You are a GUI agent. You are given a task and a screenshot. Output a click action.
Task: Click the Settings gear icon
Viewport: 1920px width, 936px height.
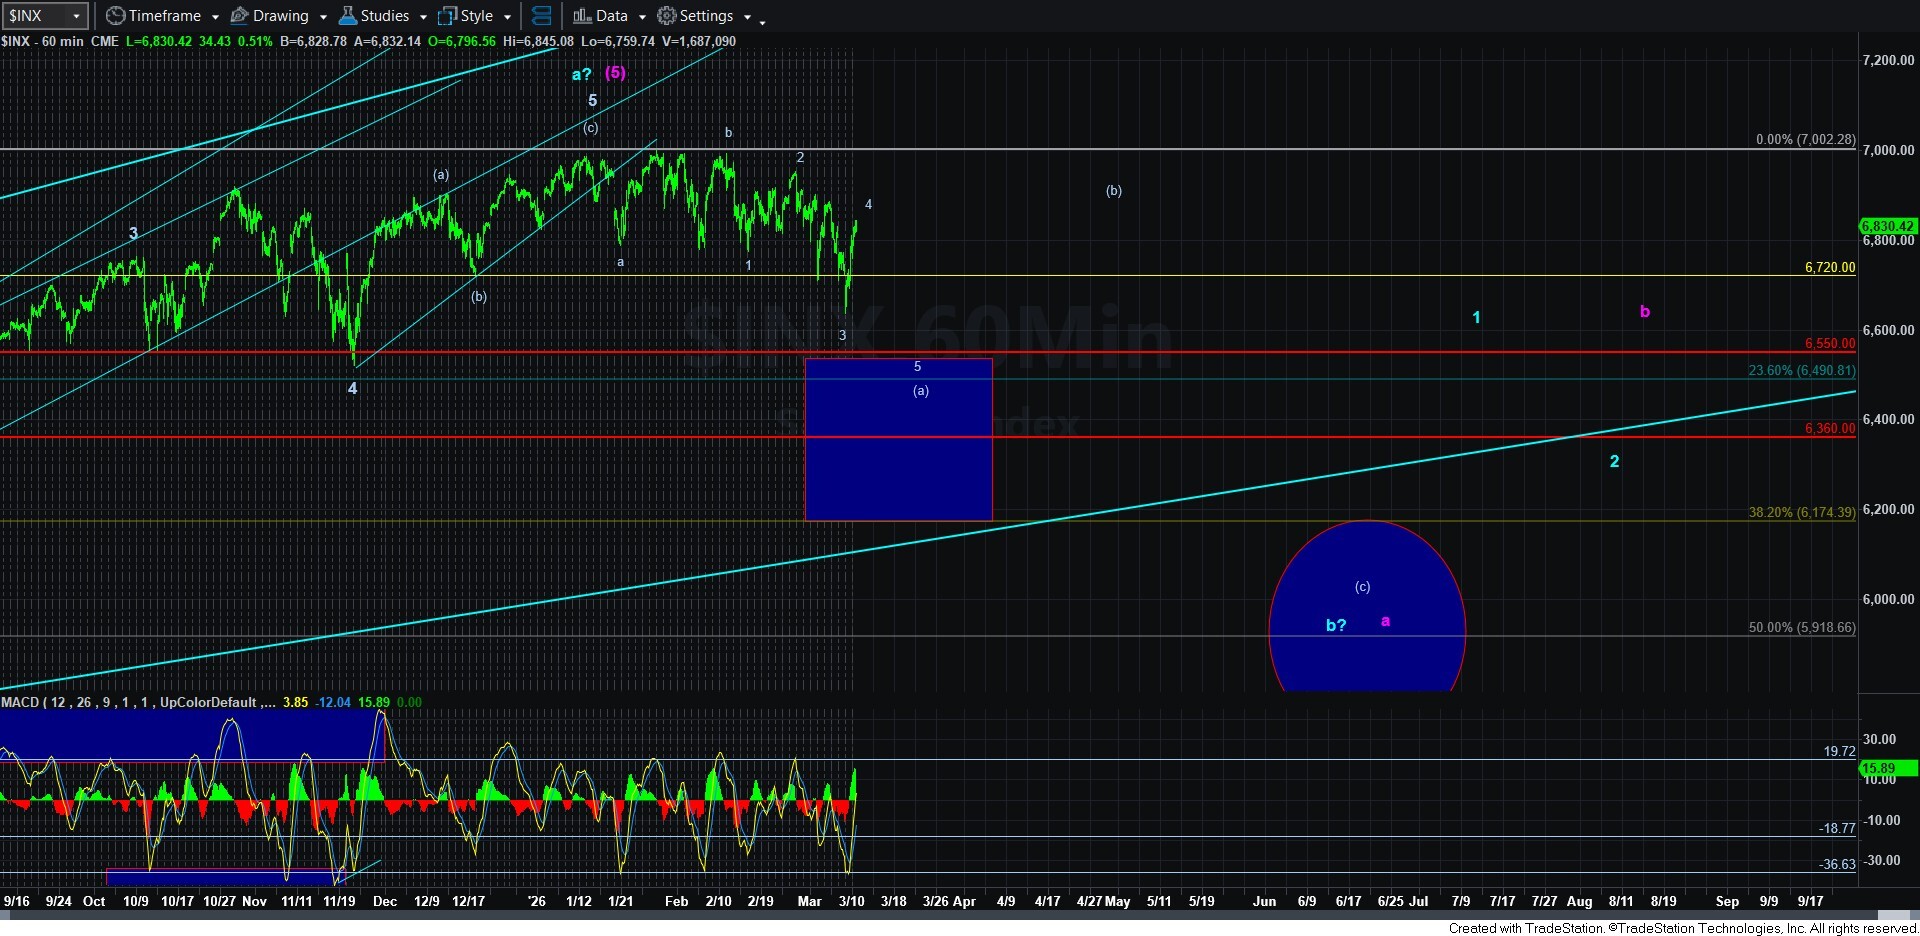pos(666,16)
